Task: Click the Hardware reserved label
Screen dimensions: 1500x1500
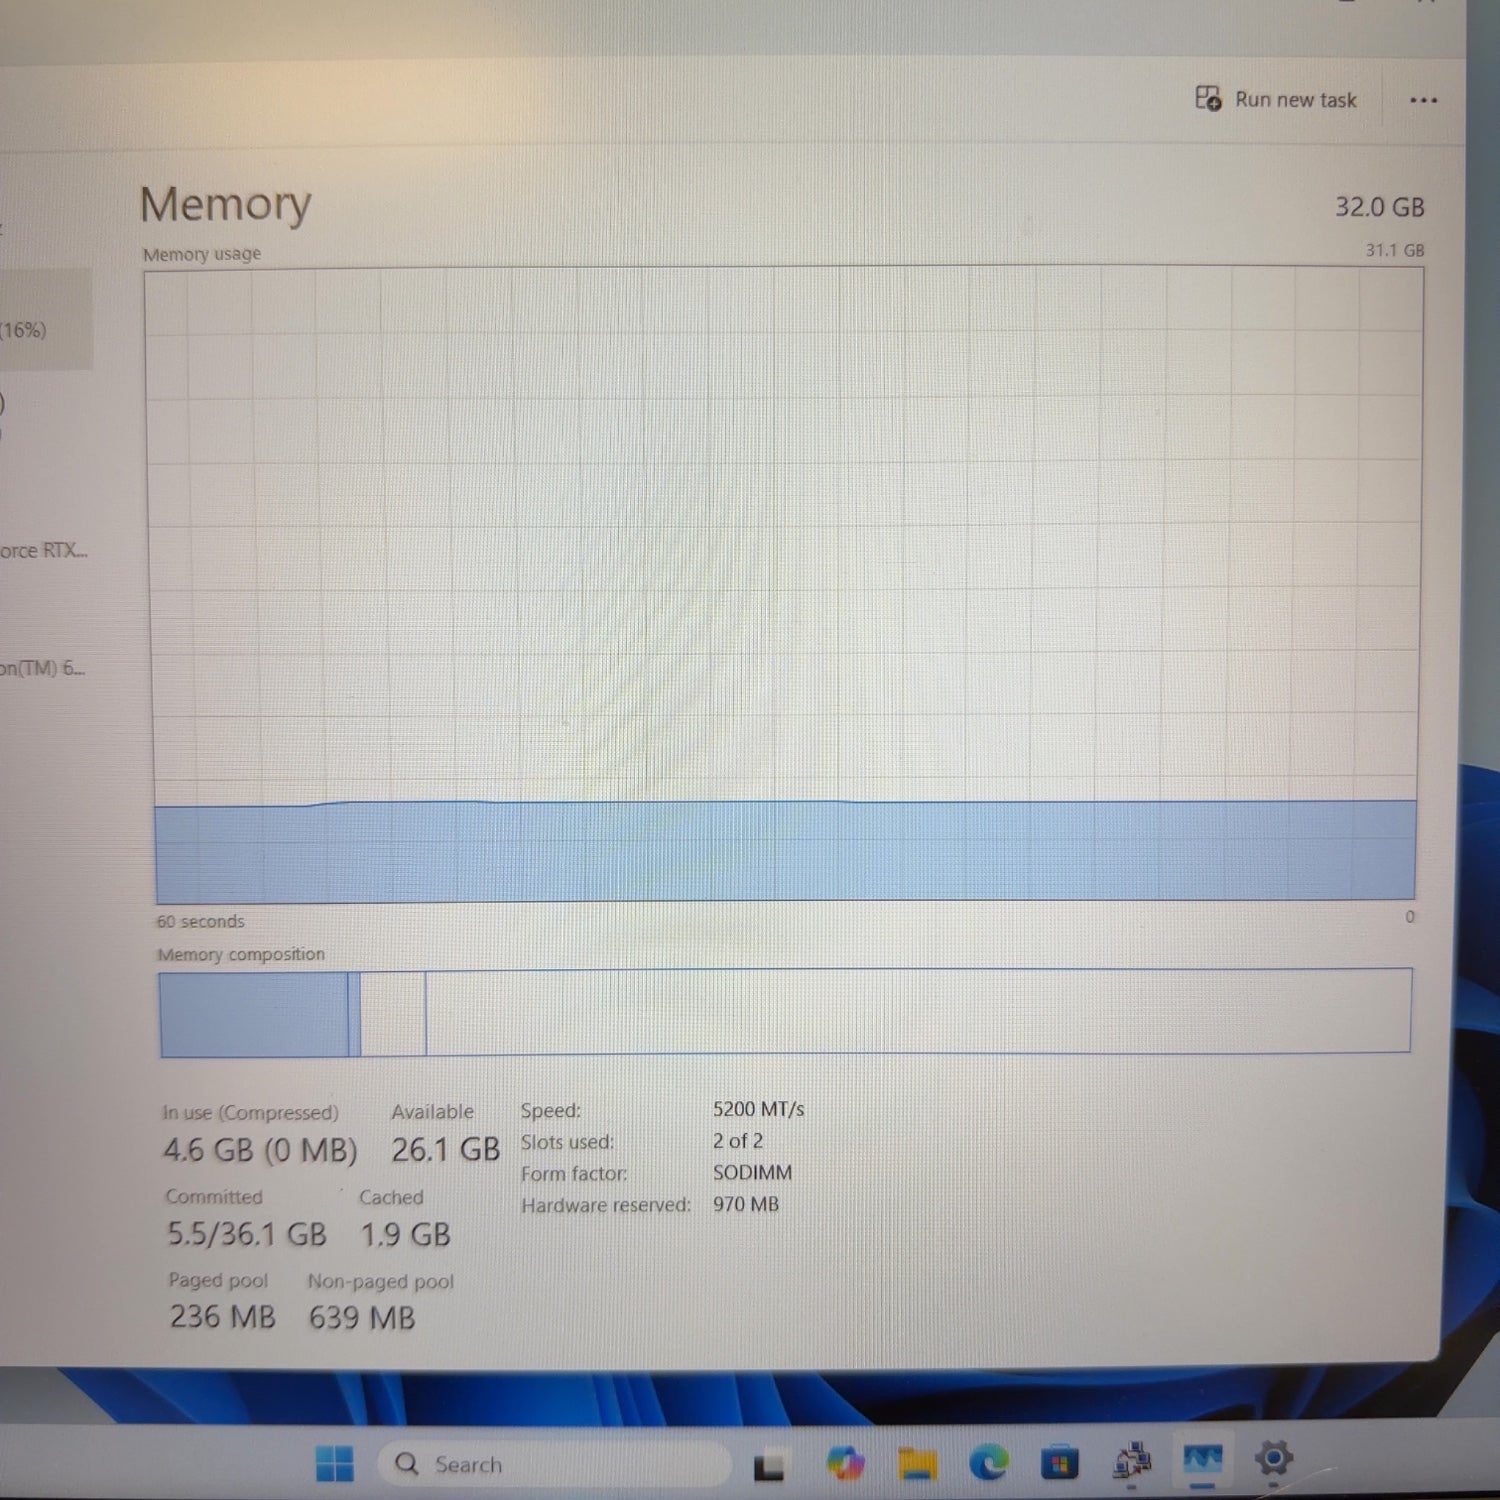Action: point(606,1205)
